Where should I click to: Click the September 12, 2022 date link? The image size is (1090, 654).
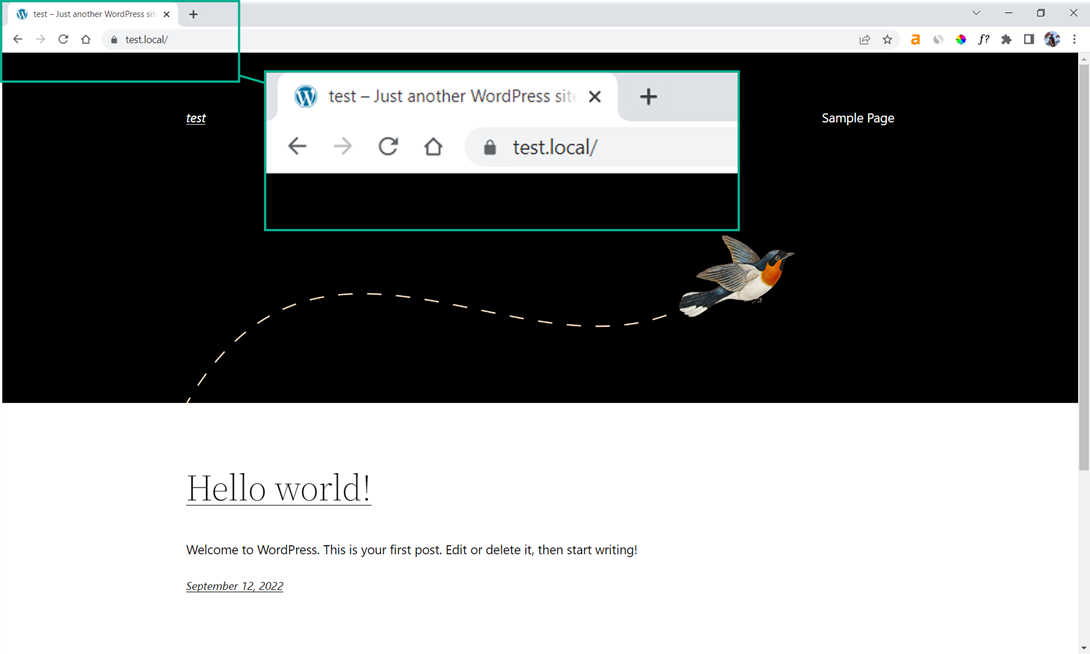[234, 586]
